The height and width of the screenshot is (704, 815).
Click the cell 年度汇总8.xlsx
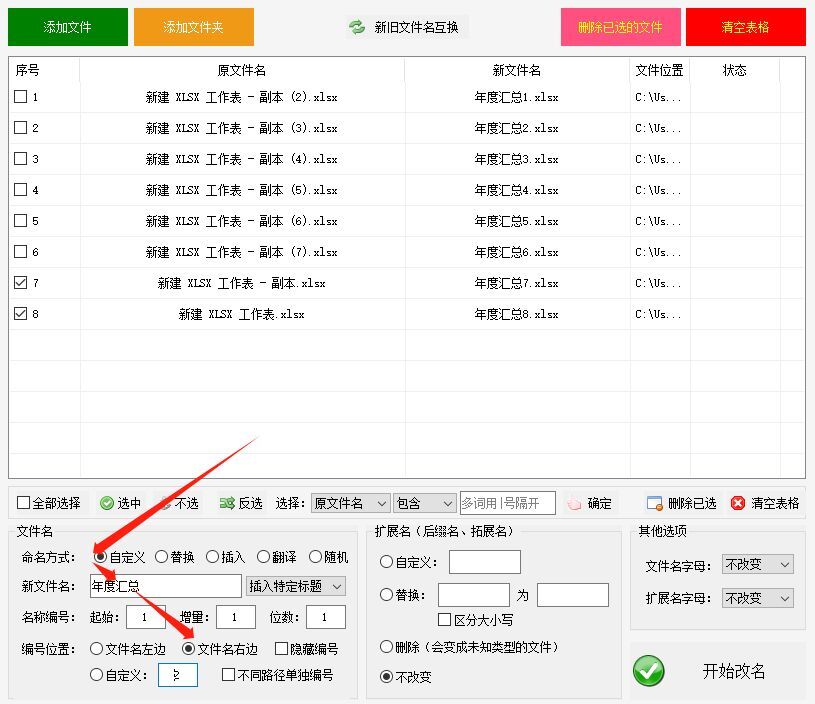pyautogui.click(x=517, y=314)
